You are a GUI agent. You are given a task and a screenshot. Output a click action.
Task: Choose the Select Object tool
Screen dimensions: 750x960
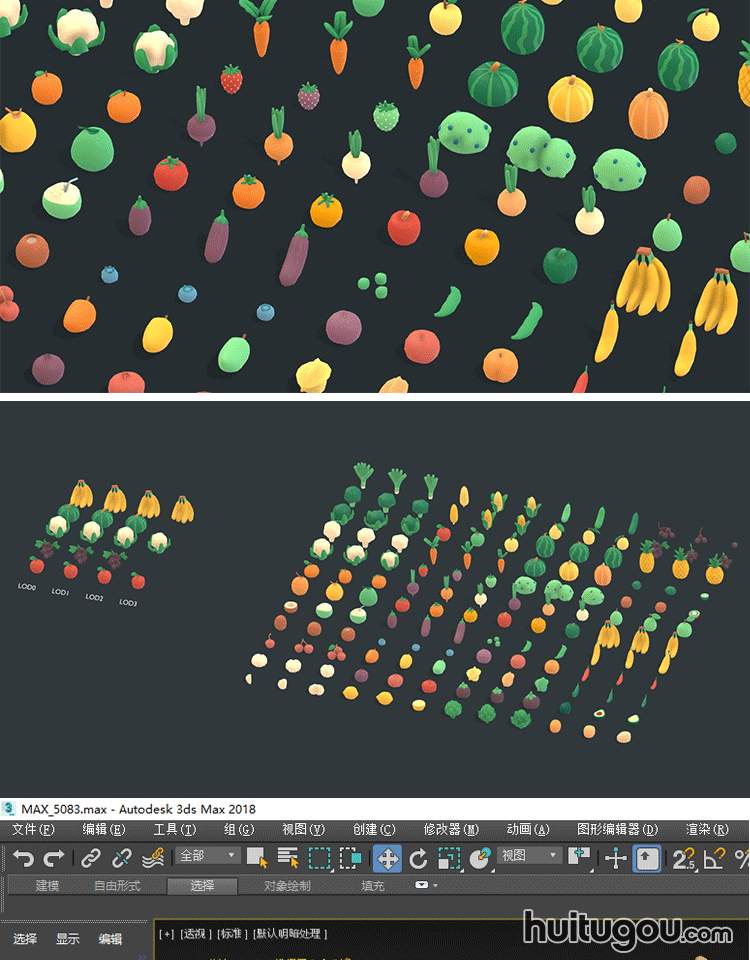click(257, 858)
